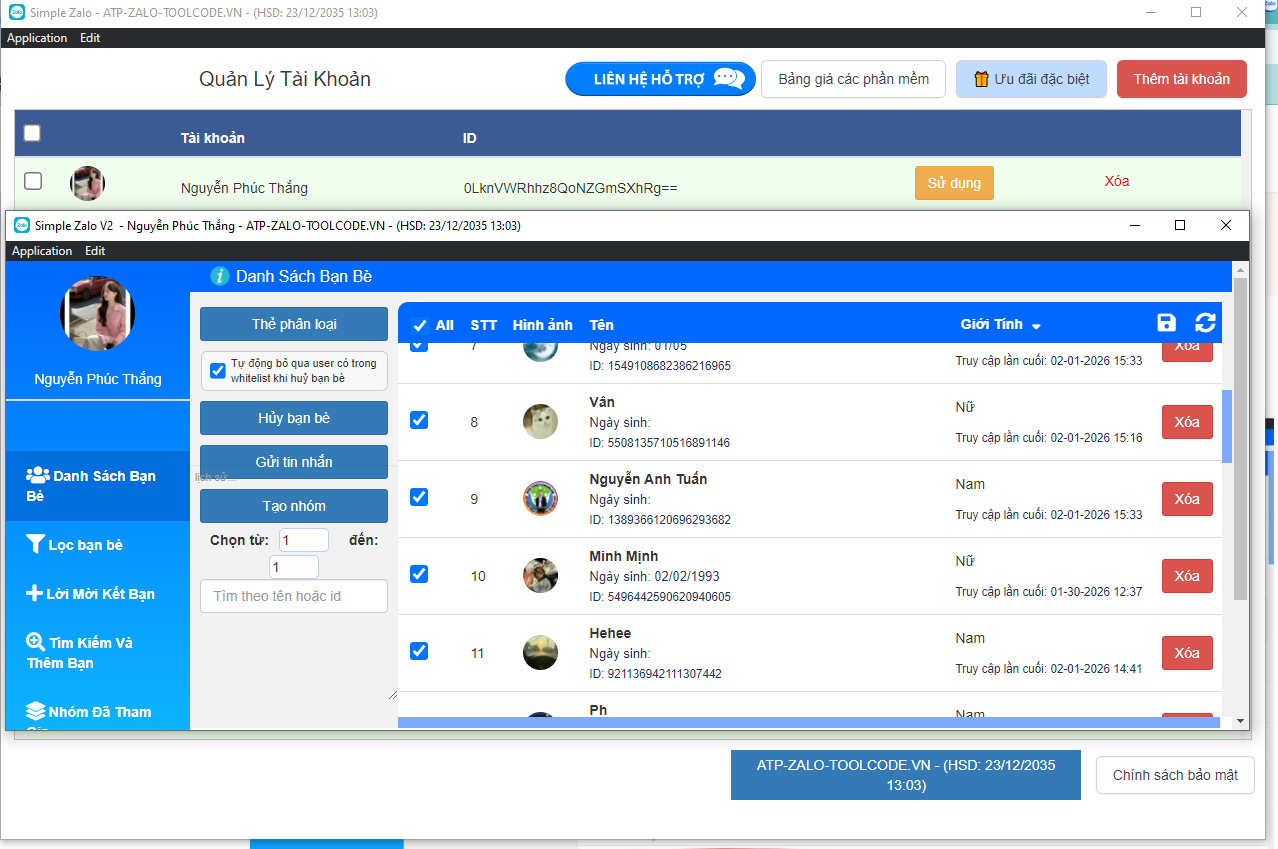Image resolution: width=1278 pixels, height=849 pixels.
Task: Click Sử dụng for Nguyễn Phúc Thắng account
Action: 954,183
